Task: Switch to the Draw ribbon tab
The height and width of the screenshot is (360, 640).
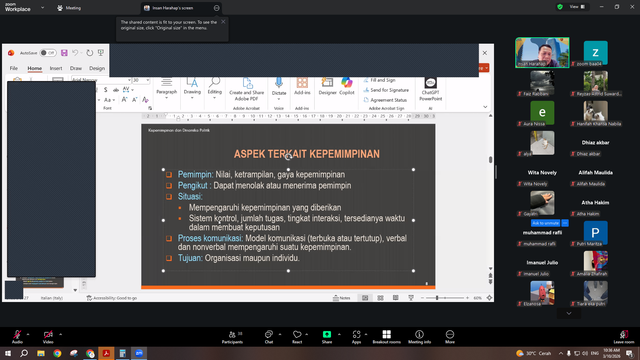Action: (76, 68)
